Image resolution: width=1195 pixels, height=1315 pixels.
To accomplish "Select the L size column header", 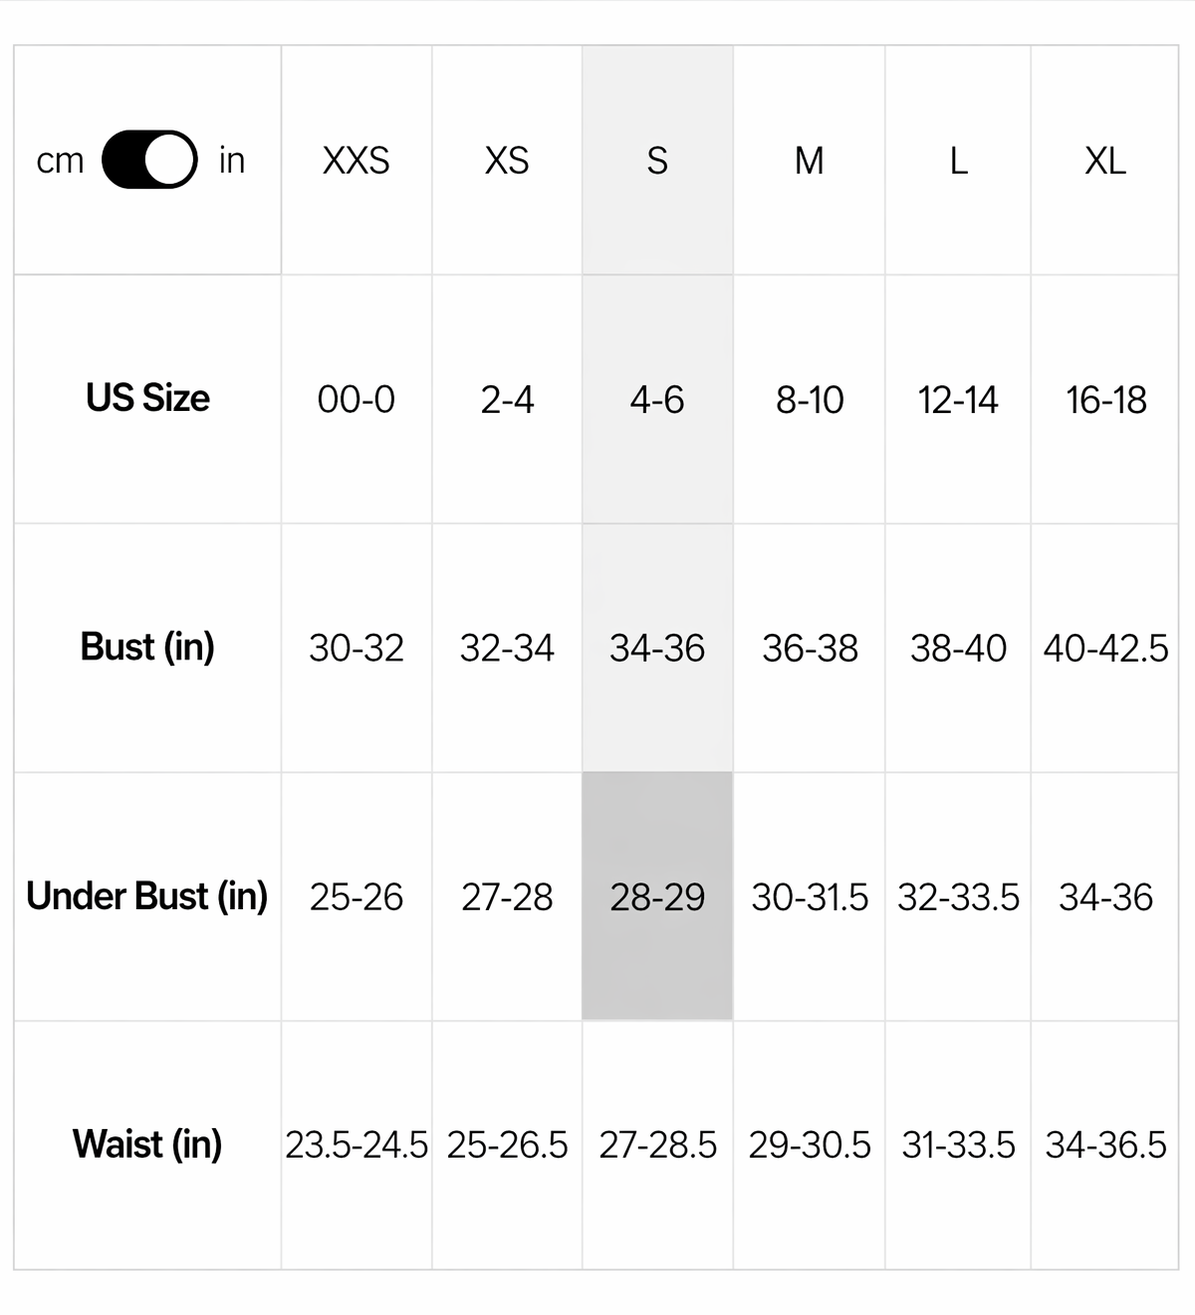I will tap(958, 161).
